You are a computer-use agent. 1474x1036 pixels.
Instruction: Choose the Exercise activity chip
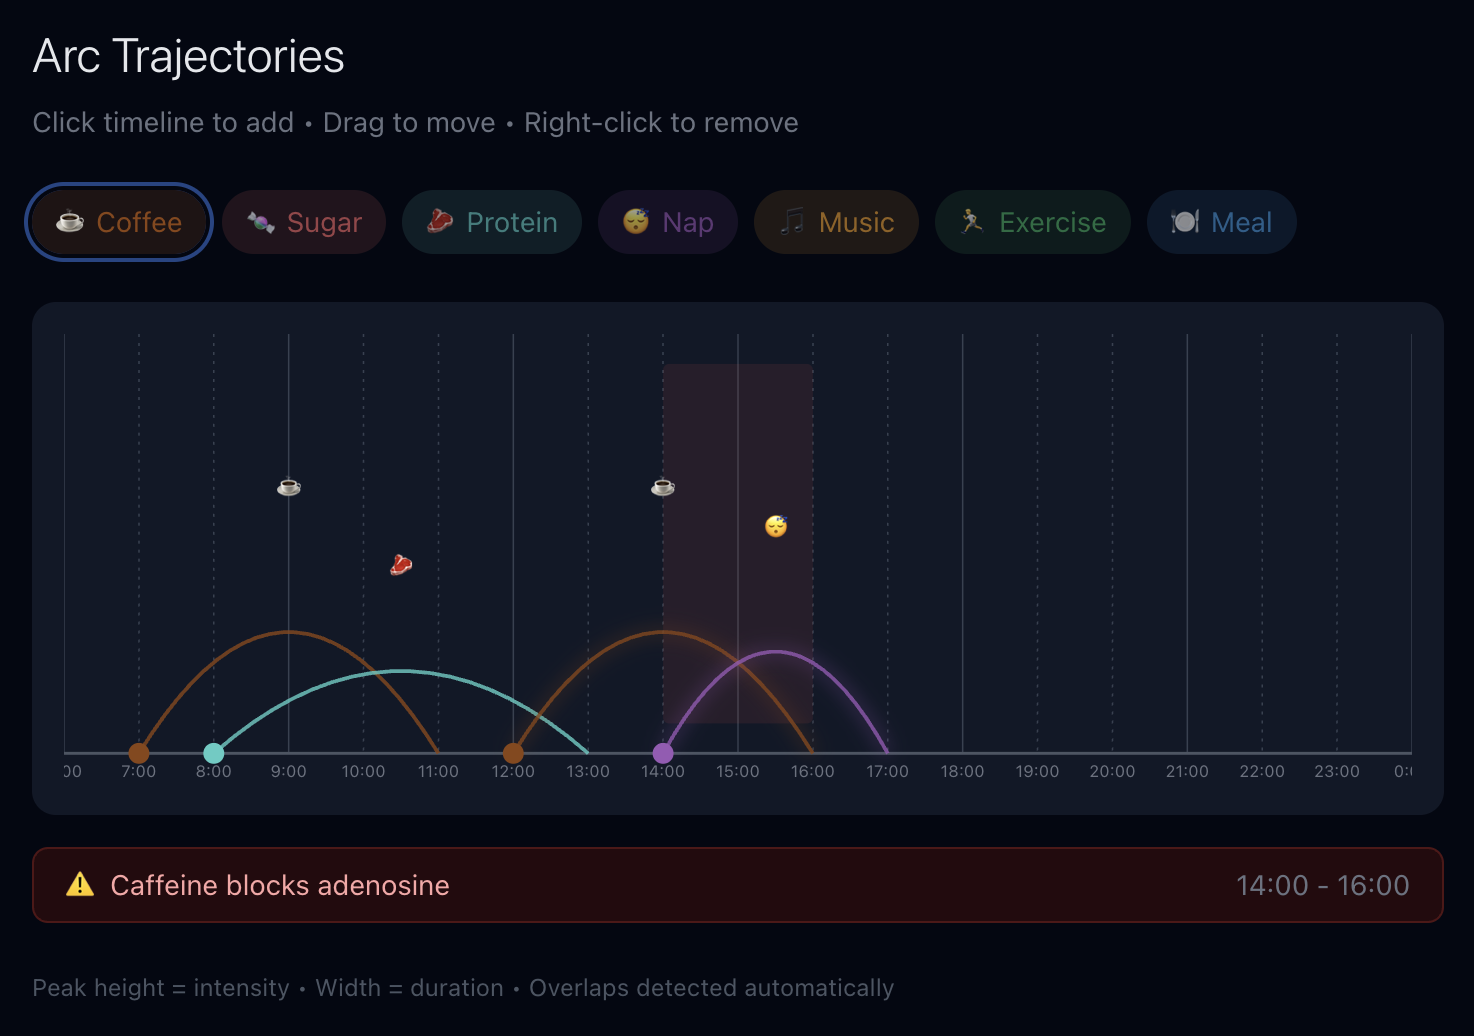click(x=1032, y=222)
